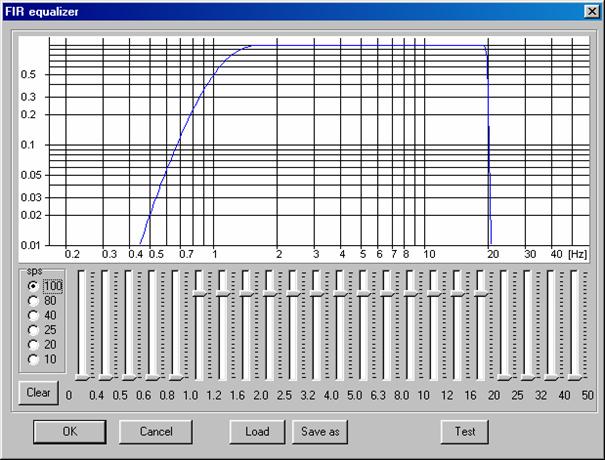The height and width of the screenshot is (460, 605).
Task: Click the 6.3 Hz slider handle
Action: [388, 293]
